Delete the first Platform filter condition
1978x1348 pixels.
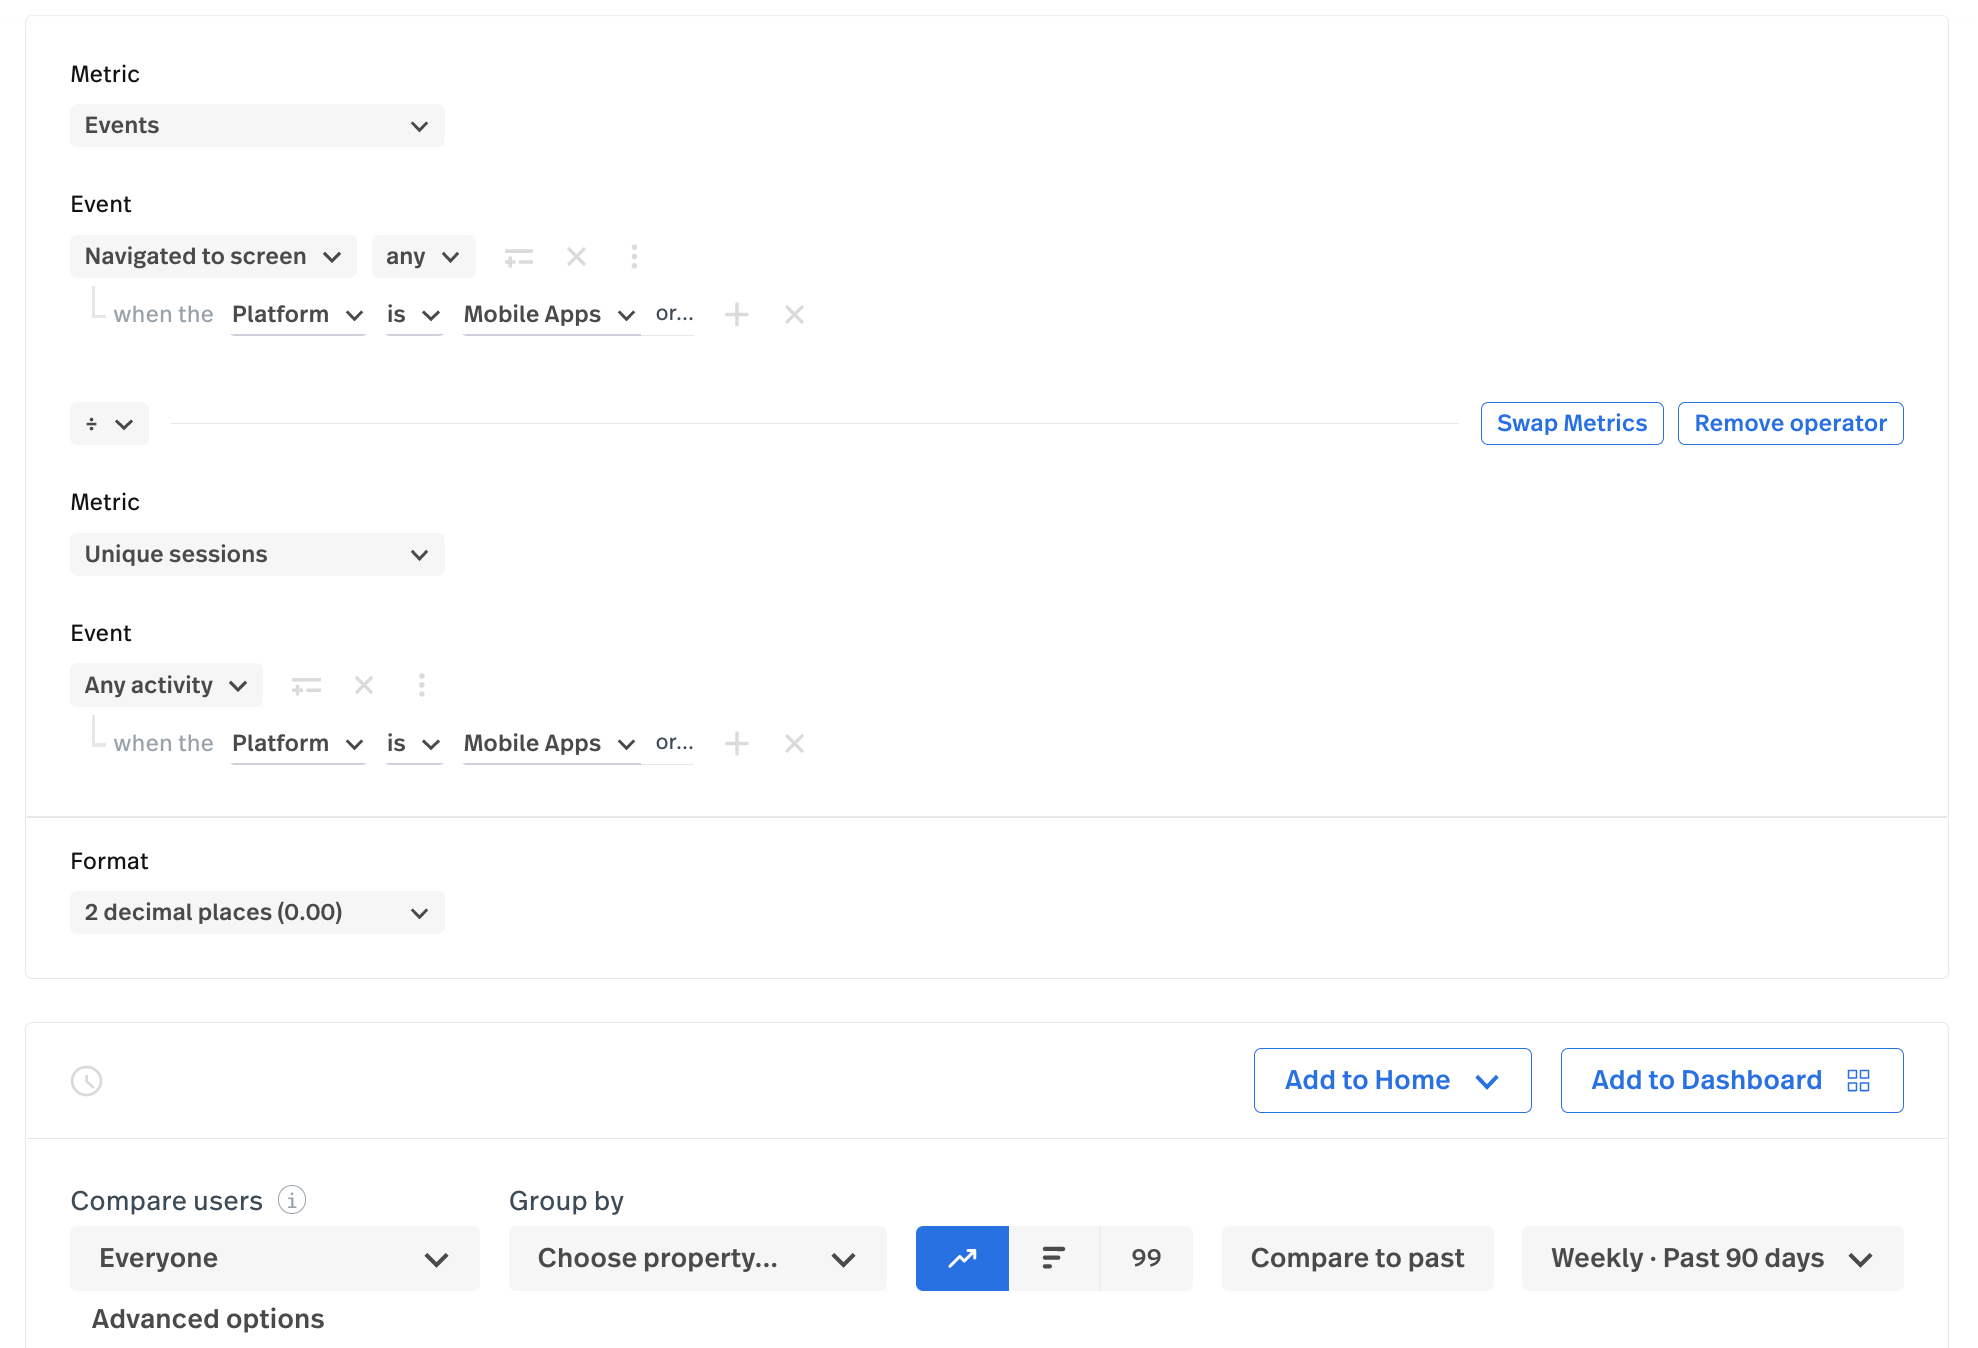click(794, 315)
